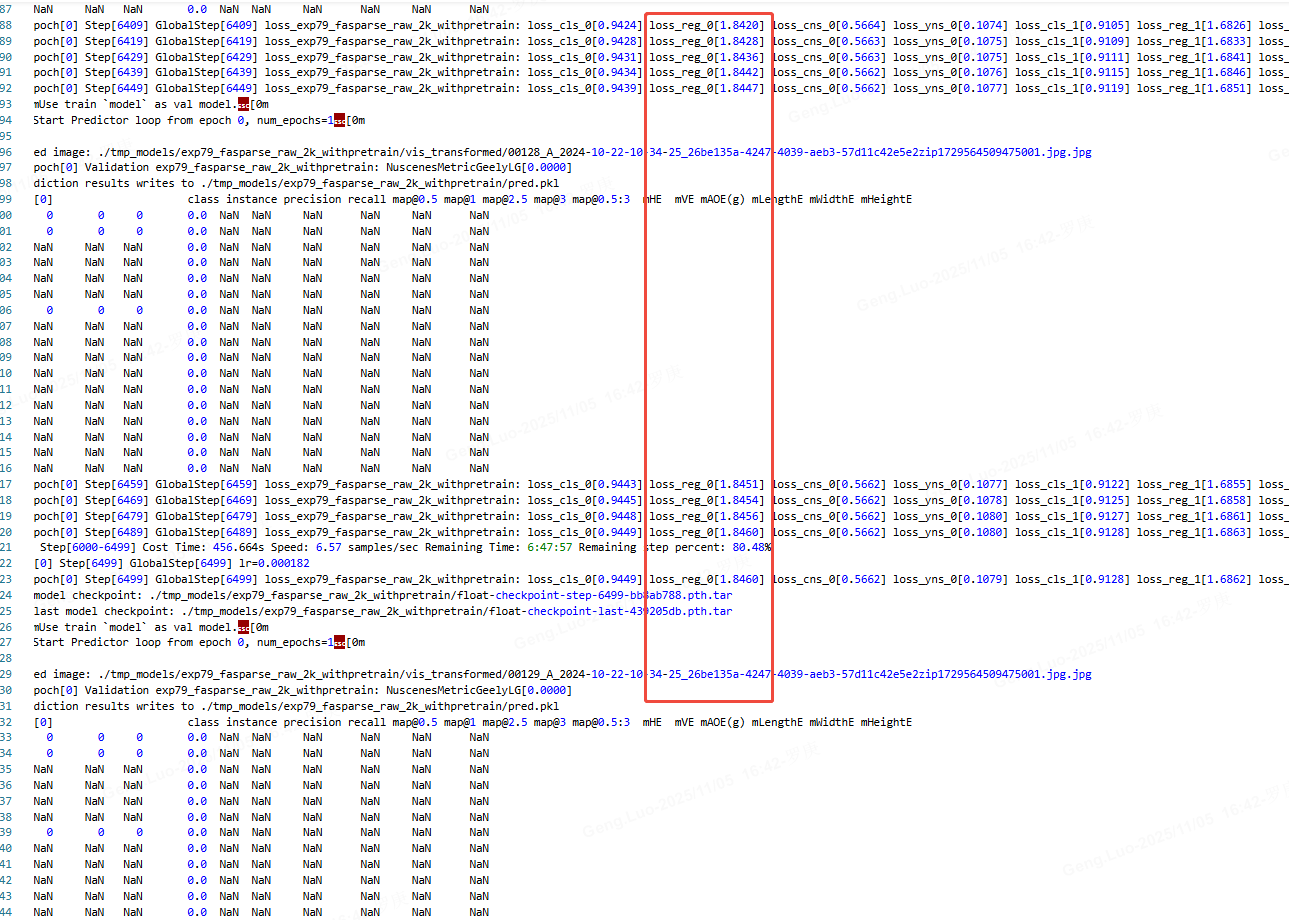Click the loss_reg_0[1.8442] value

pos(707,72)
